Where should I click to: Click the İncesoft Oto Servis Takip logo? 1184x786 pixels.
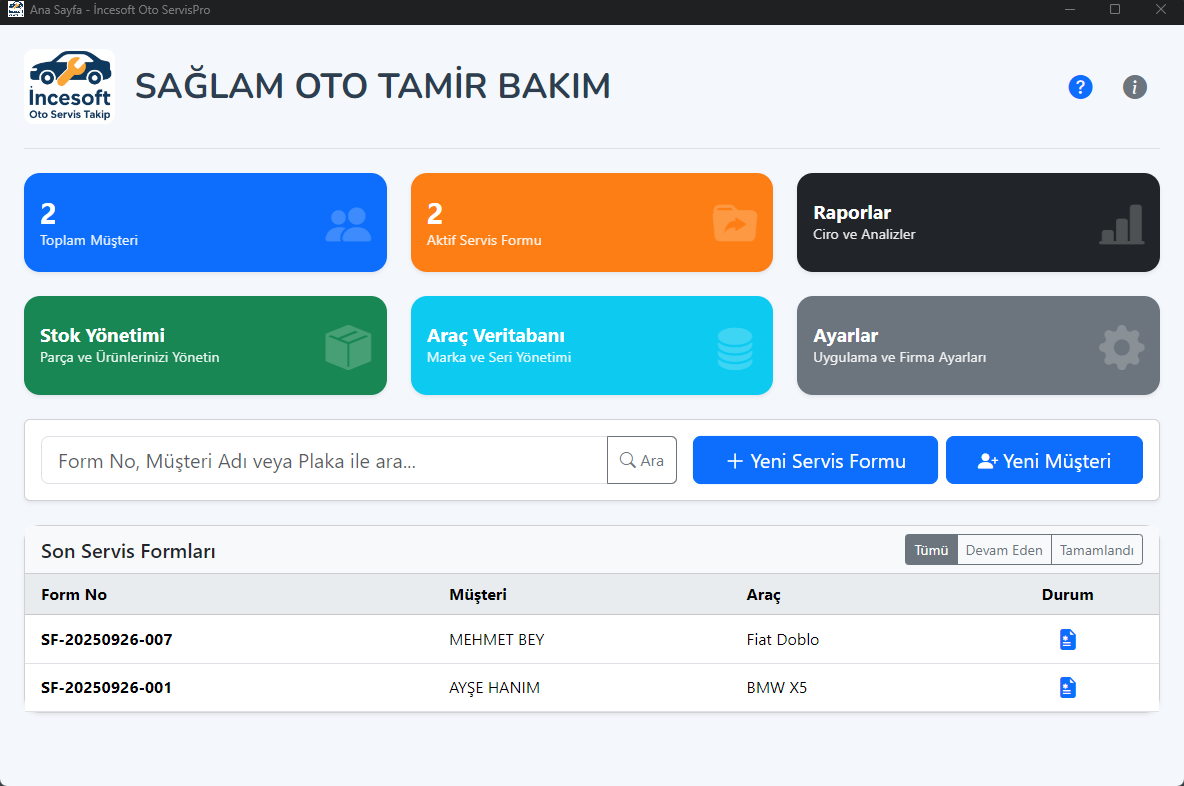(69, 85)
